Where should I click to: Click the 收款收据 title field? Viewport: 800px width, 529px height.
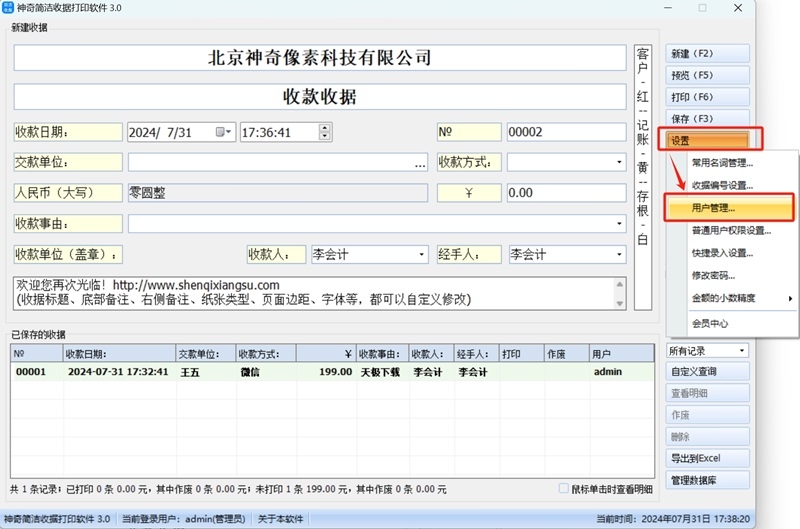(x=320, y=96)
